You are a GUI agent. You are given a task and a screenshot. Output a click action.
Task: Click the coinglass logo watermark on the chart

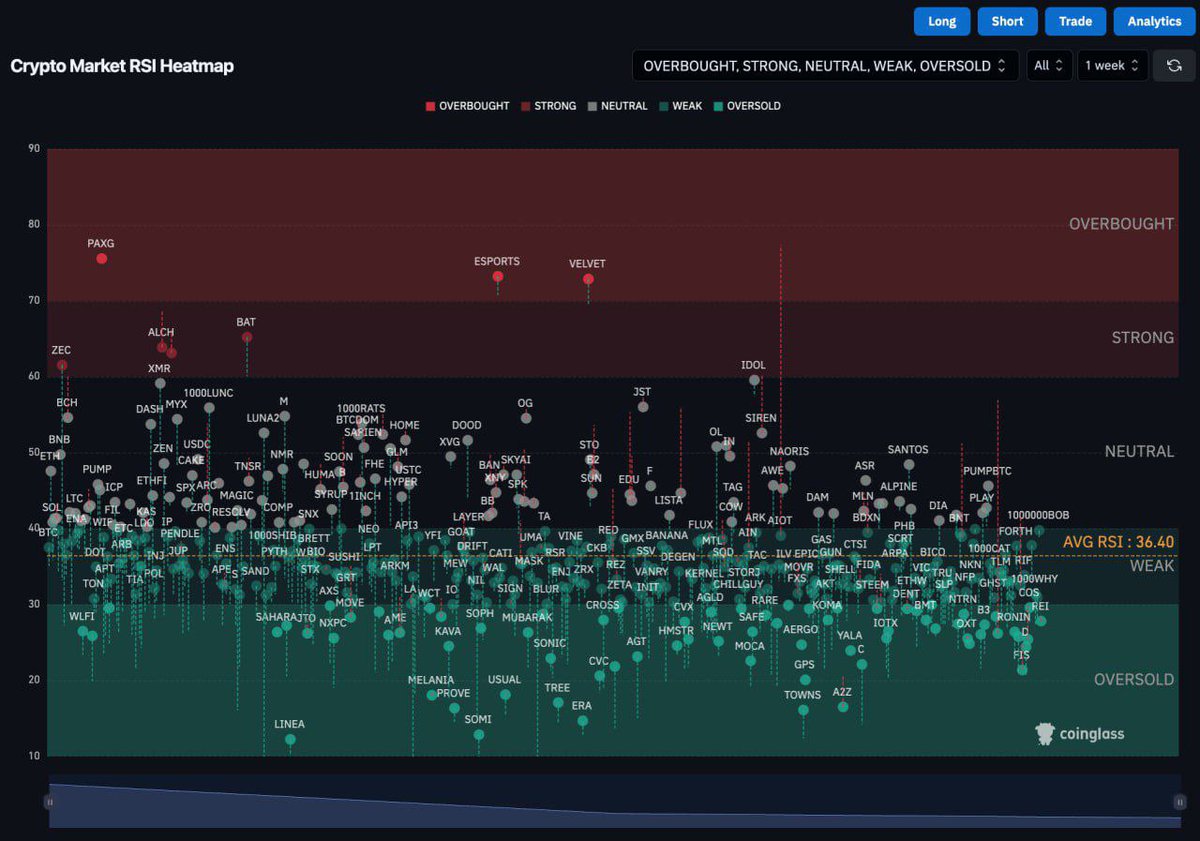[1080, 734]
